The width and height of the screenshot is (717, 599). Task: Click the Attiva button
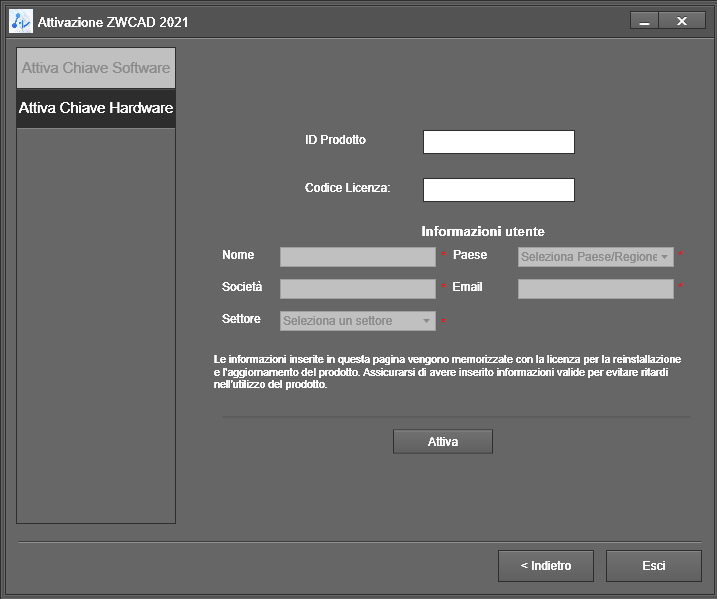[x=443, y=441]
